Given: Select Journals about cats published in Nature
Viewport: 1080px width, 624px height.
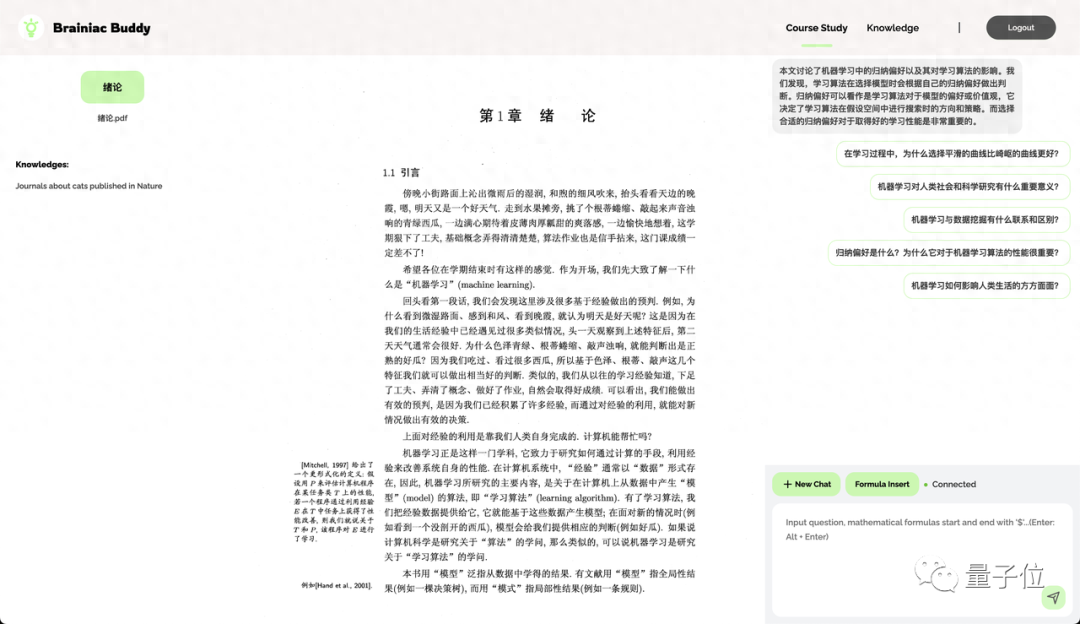Looking at the screenshot, I should tap(89, 186).
